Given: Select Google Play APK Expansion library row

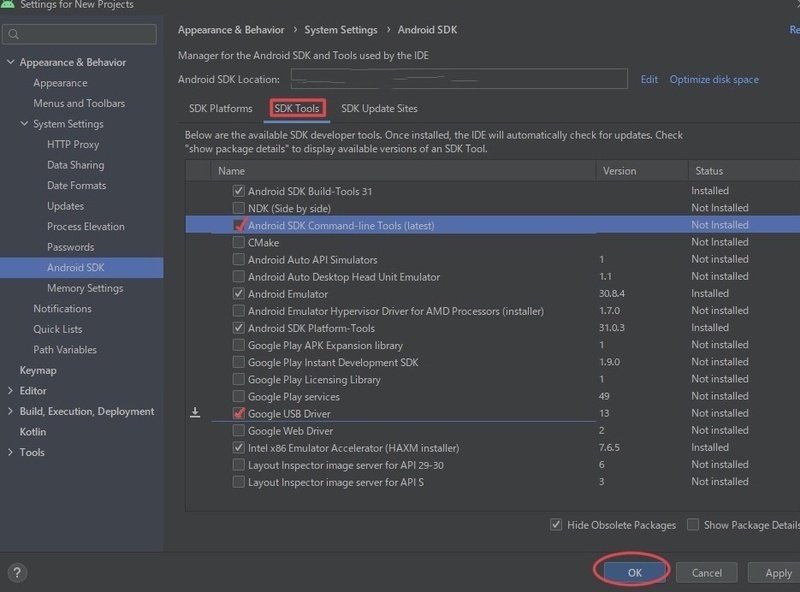Looking at the screenshot, I should pyautogui.click(x=492, y=345).
